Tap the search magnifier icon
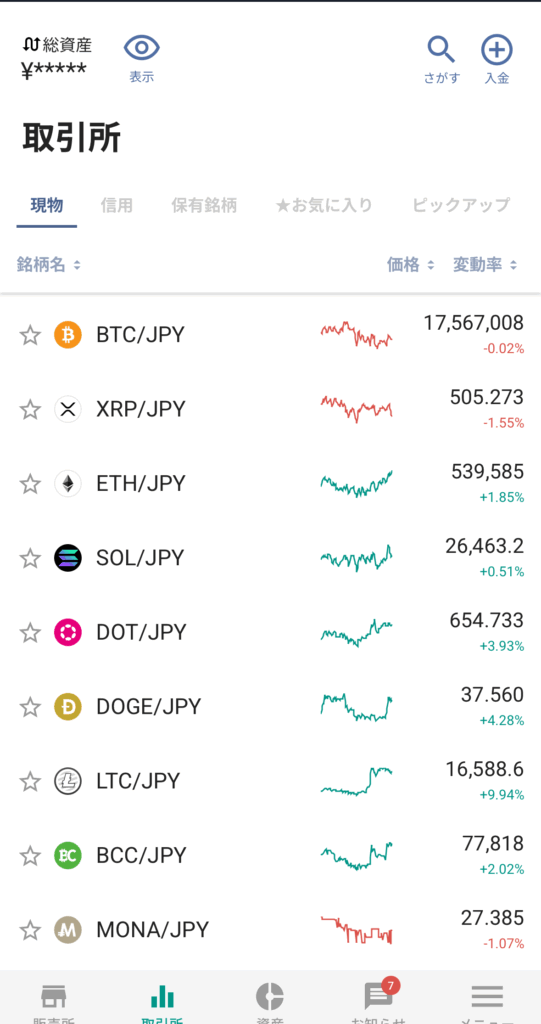The image size is (541, 1024). pos(441,50)
